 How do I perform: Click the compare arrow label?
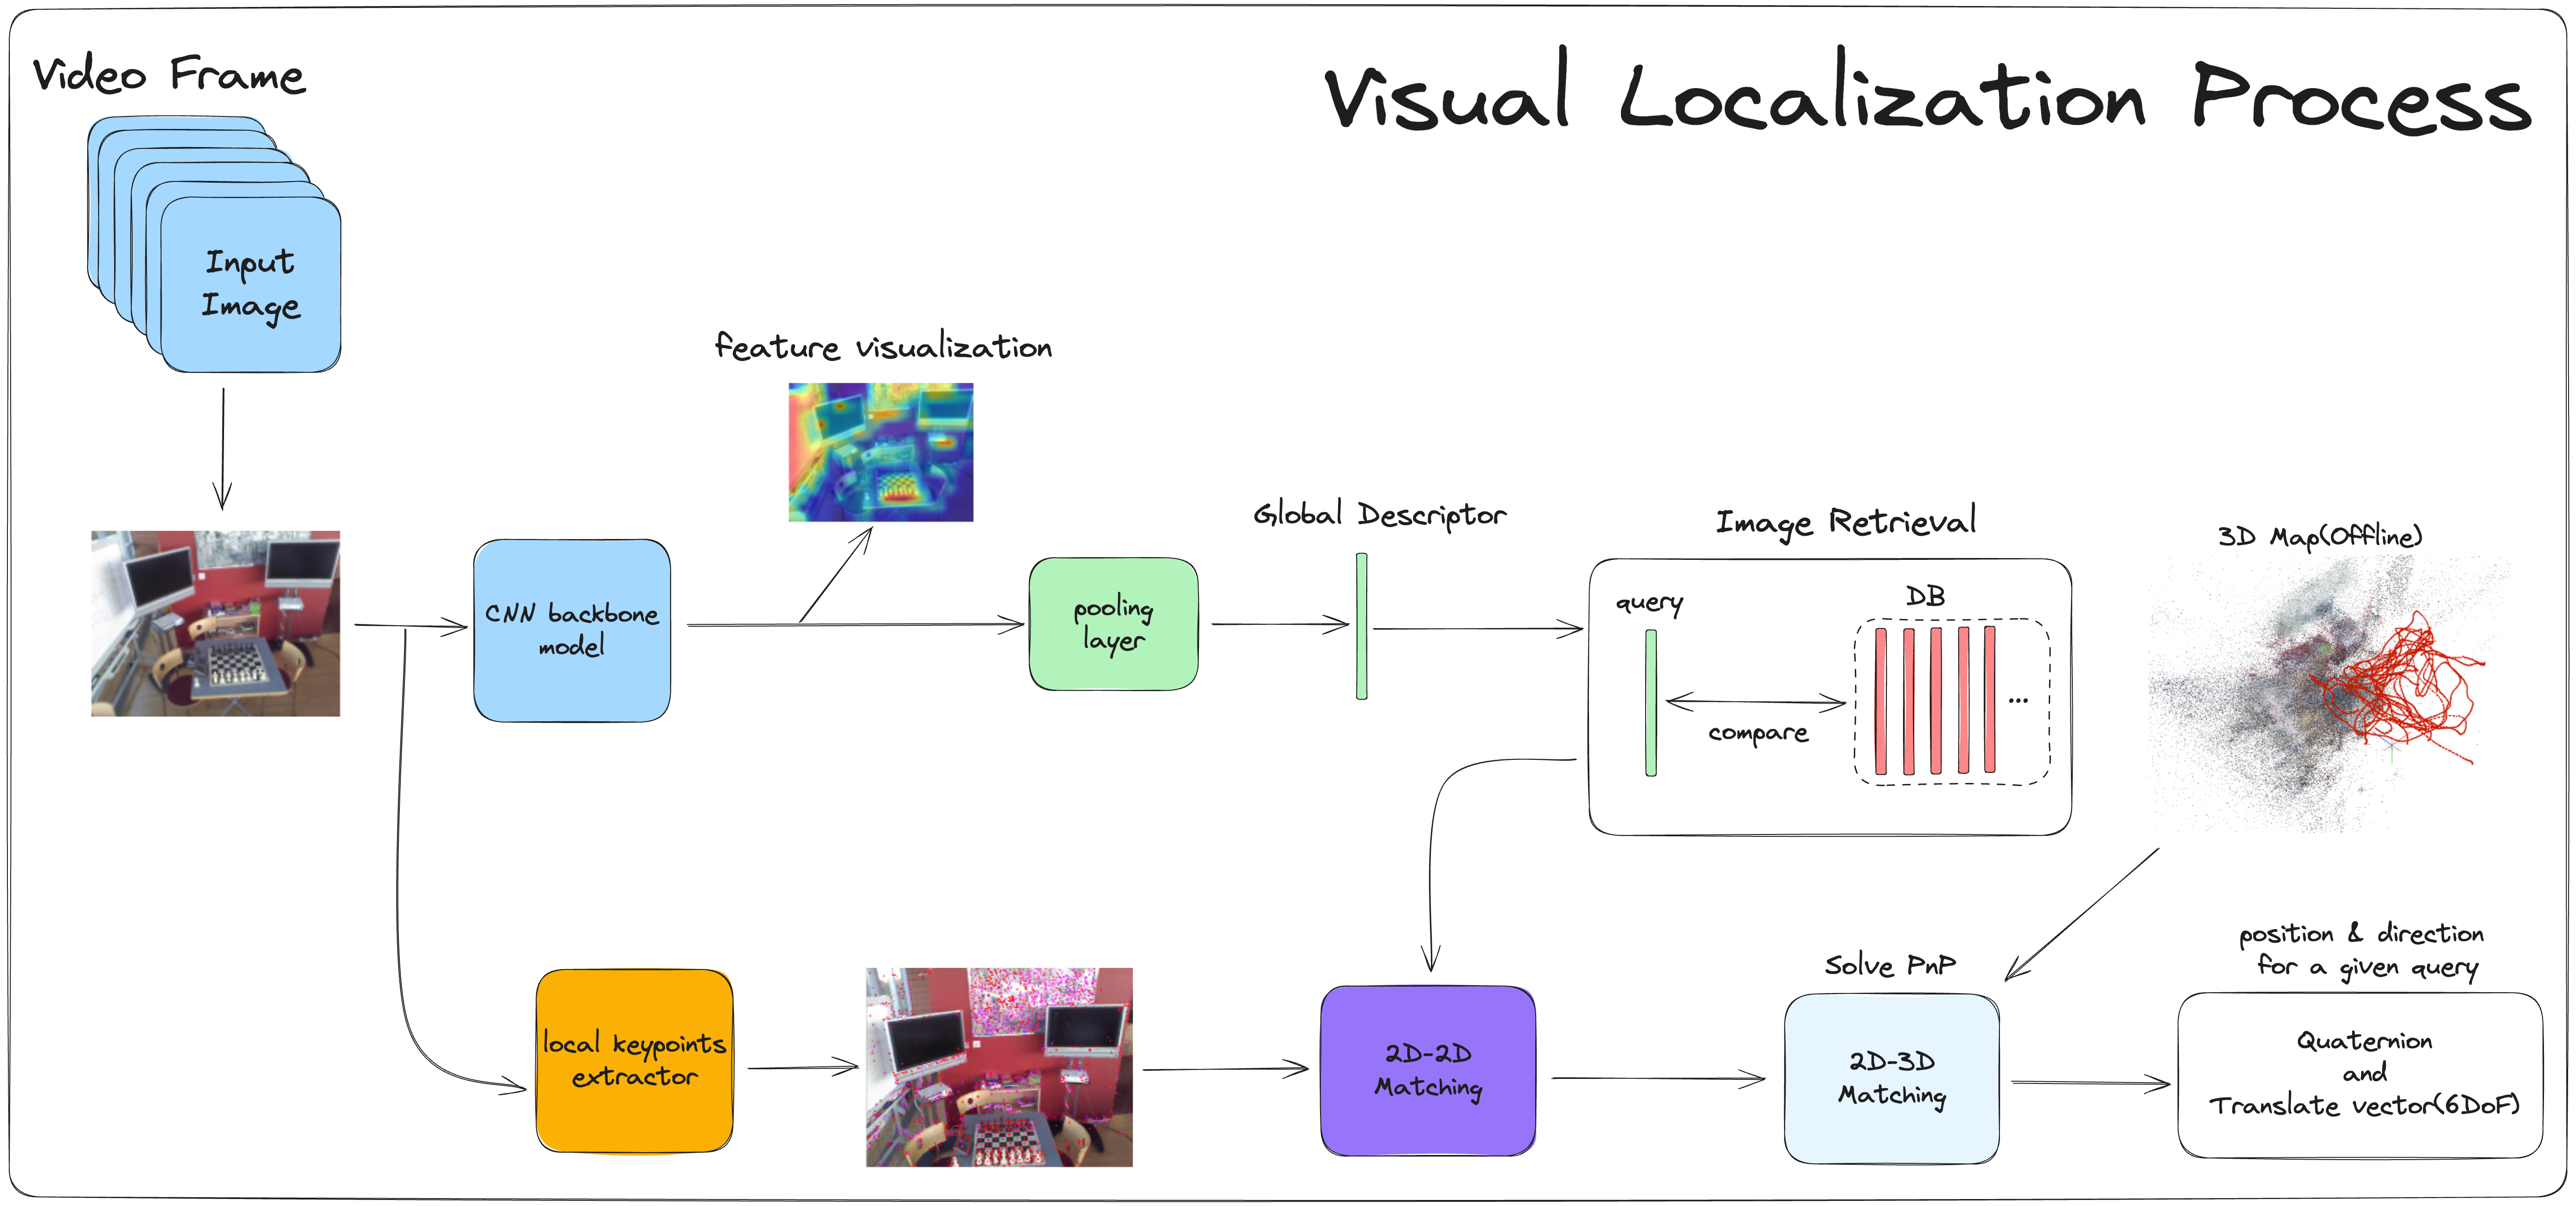pos(1757,733)
